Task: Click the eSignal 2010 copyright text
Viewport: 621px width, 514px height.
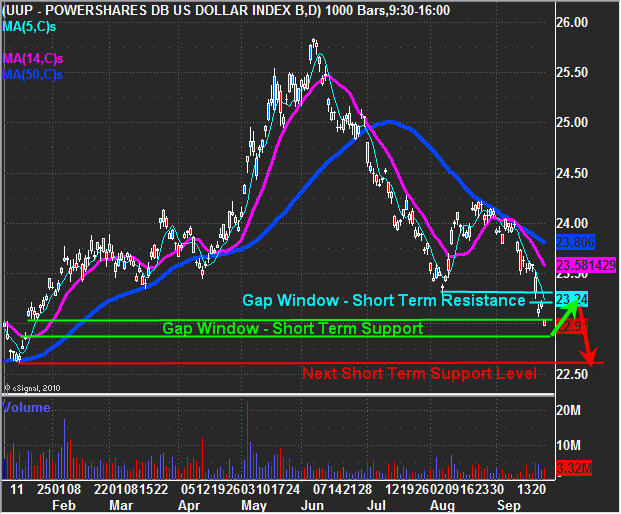Action: [32, 388]
